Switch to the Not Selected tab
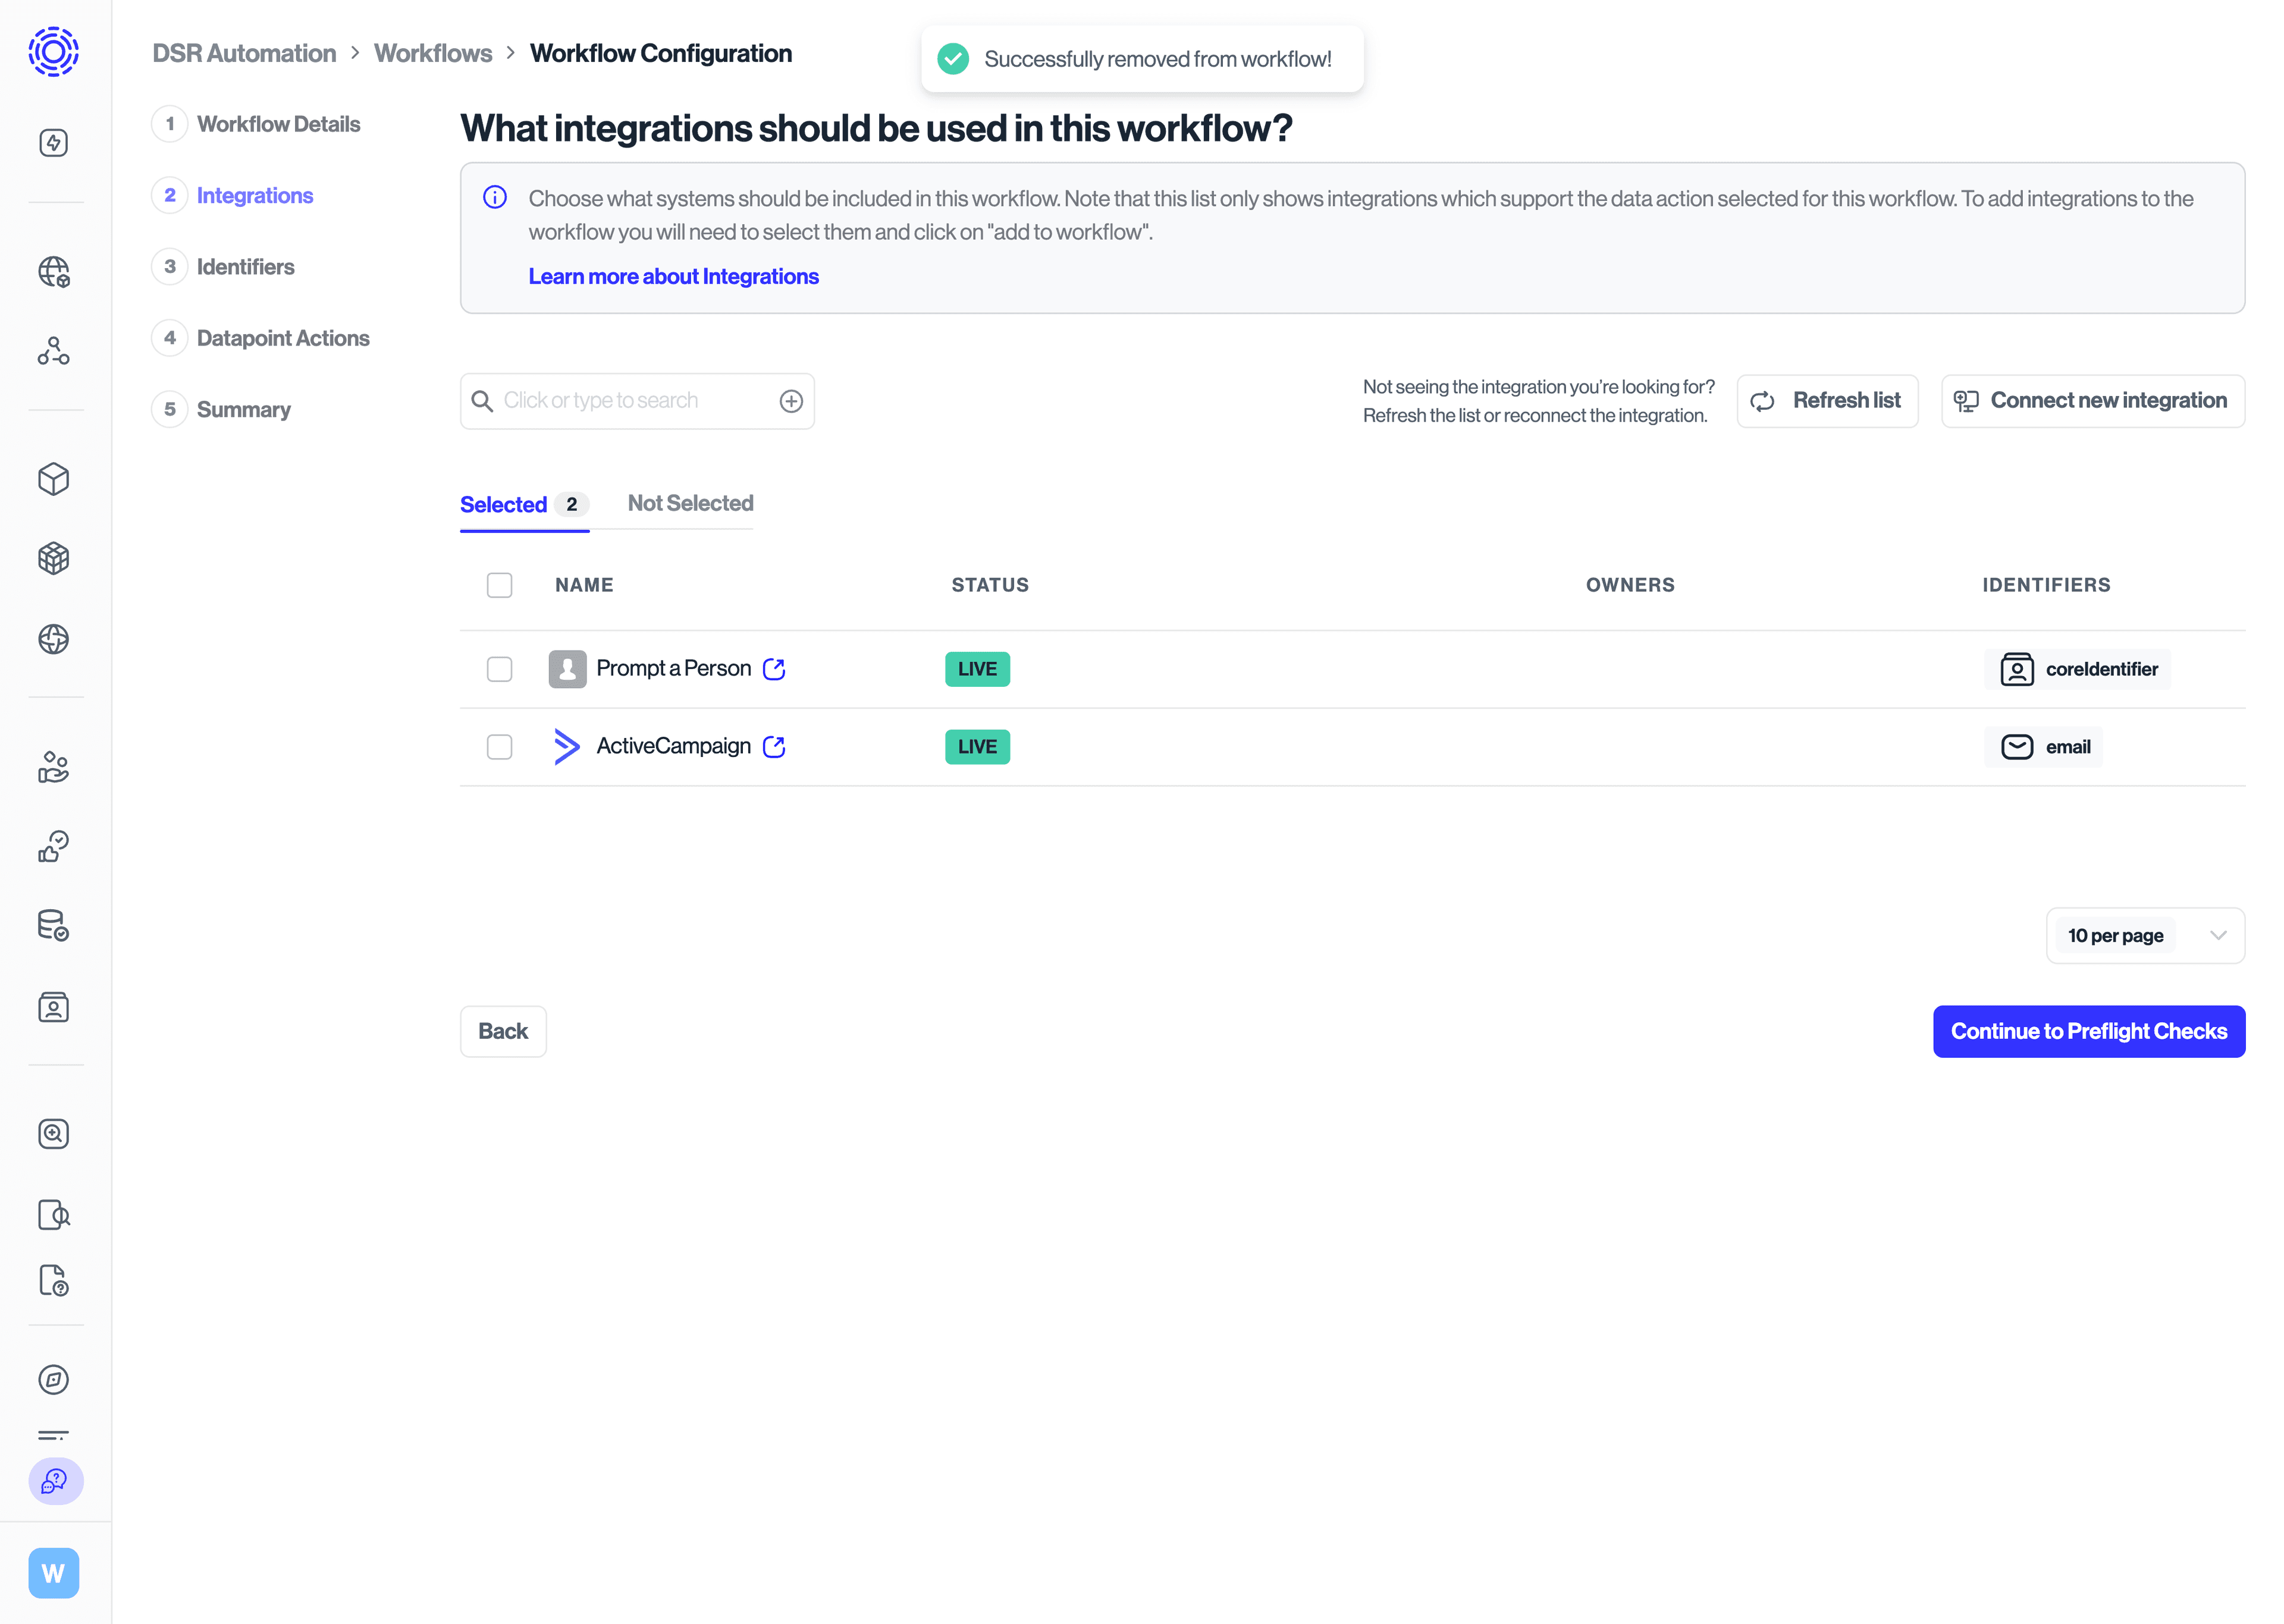 [689, 503]
